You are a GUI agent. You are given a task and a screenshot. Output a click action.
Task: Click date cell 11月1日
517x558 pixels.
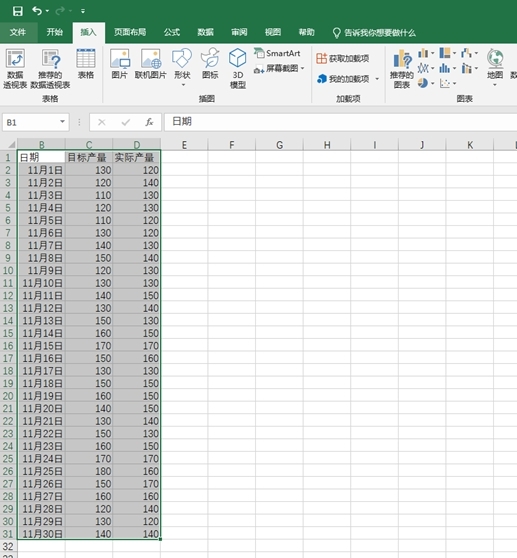[41, 170]
